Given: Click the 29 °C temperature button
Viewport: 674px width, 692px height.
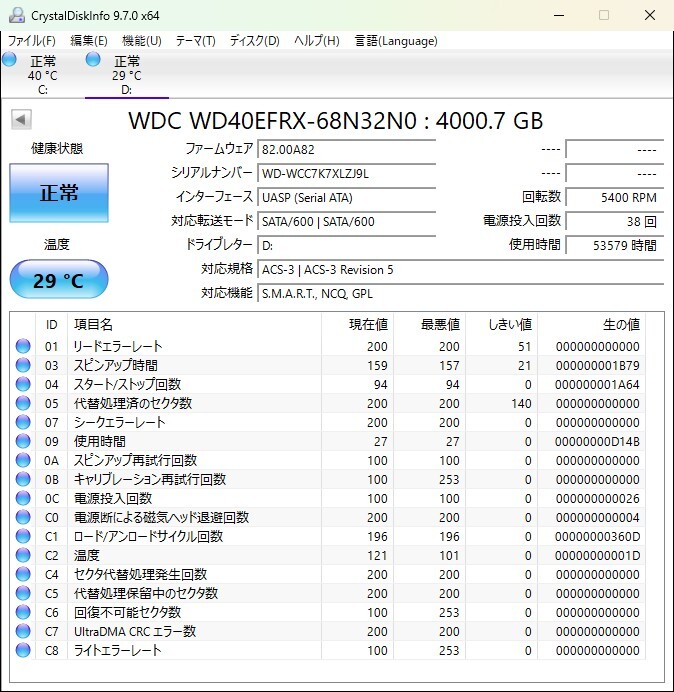Looking at the screenshot, I should [59, 280].
